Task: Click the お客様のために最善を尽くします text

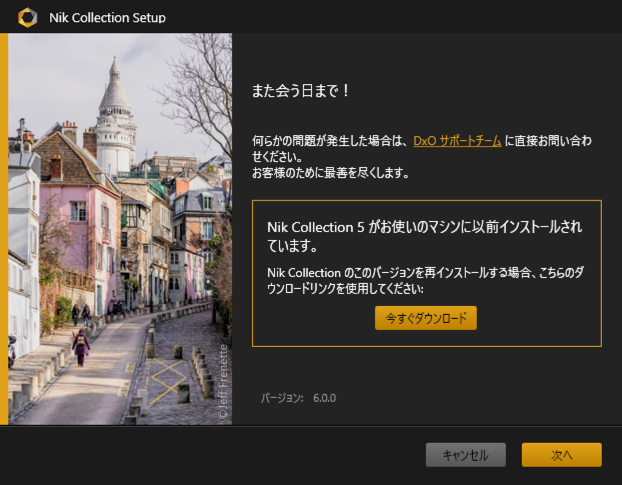Action: (330, 173)
